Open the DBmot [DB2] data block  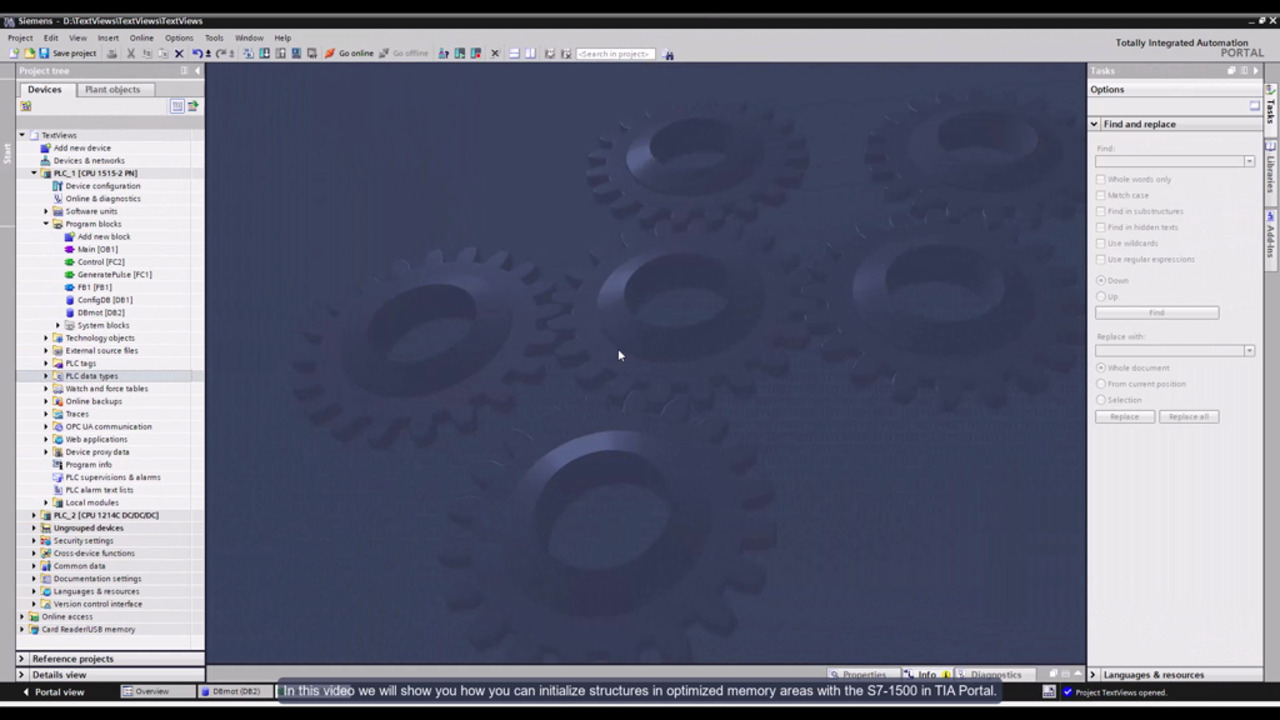pos(100,312)
